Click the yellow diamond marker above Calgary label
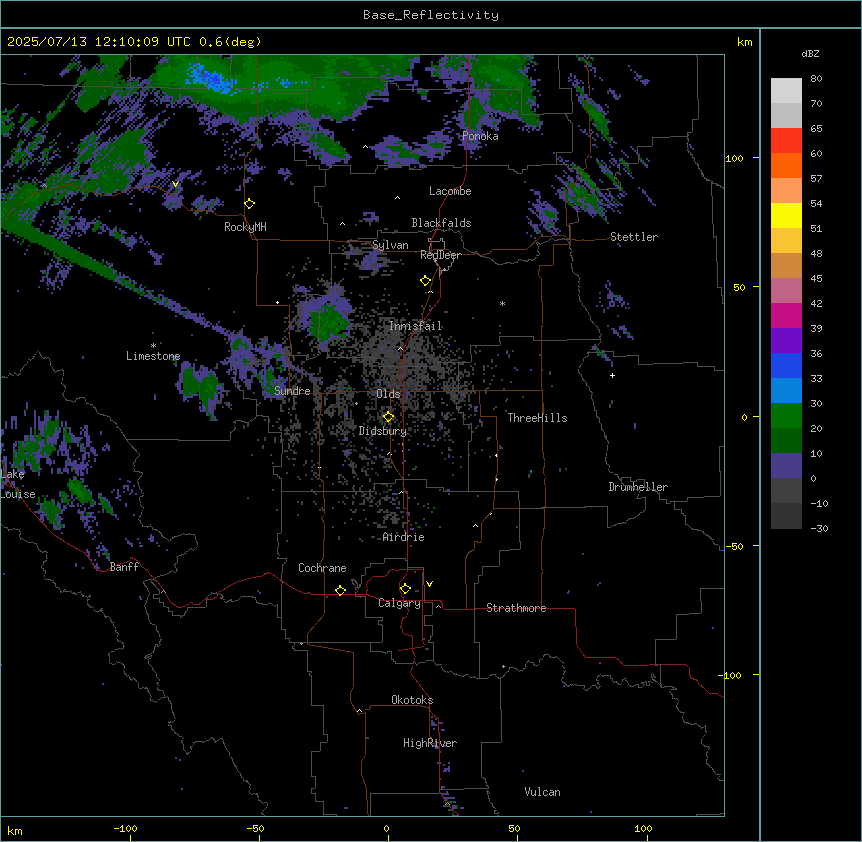The width and height of the screenshot is (862, 842). (x=405, y=589)
